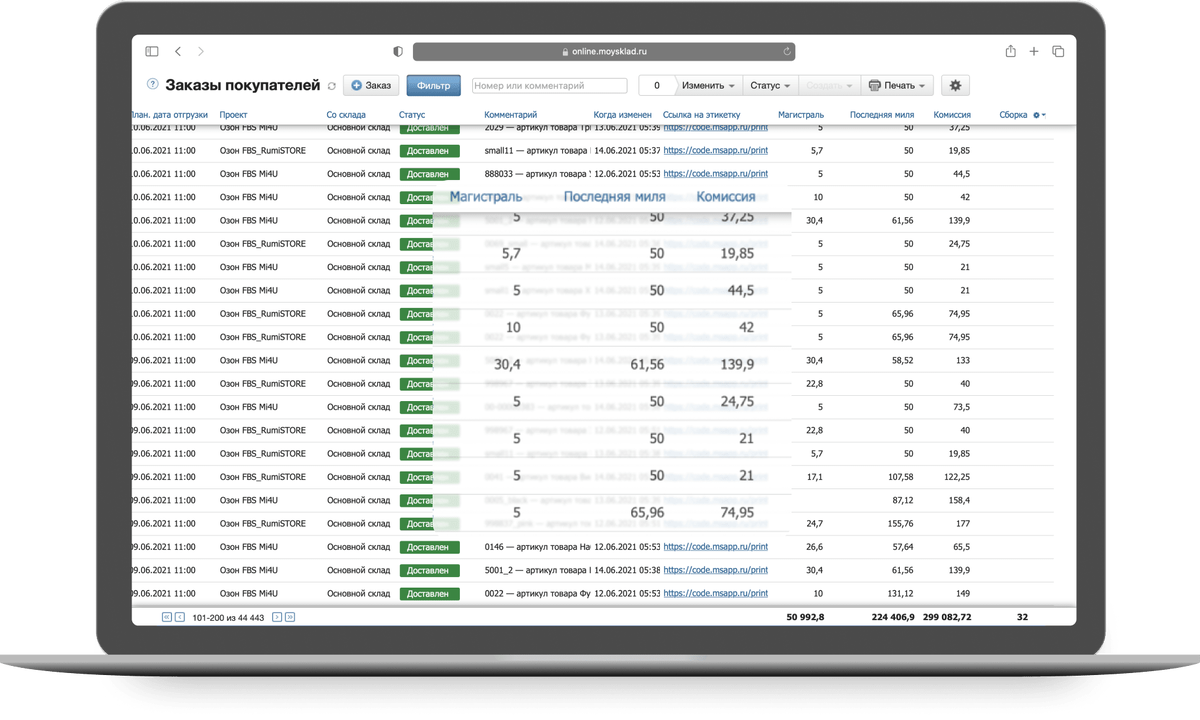
Task: Sort by the Магистраль column header
Action: pos(801,115)
